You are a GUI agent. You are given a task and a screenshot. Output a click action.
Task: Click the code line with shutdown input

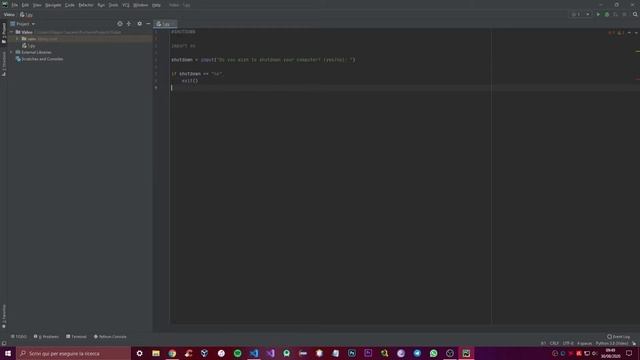pyautogui.click(x=263, y=60)
